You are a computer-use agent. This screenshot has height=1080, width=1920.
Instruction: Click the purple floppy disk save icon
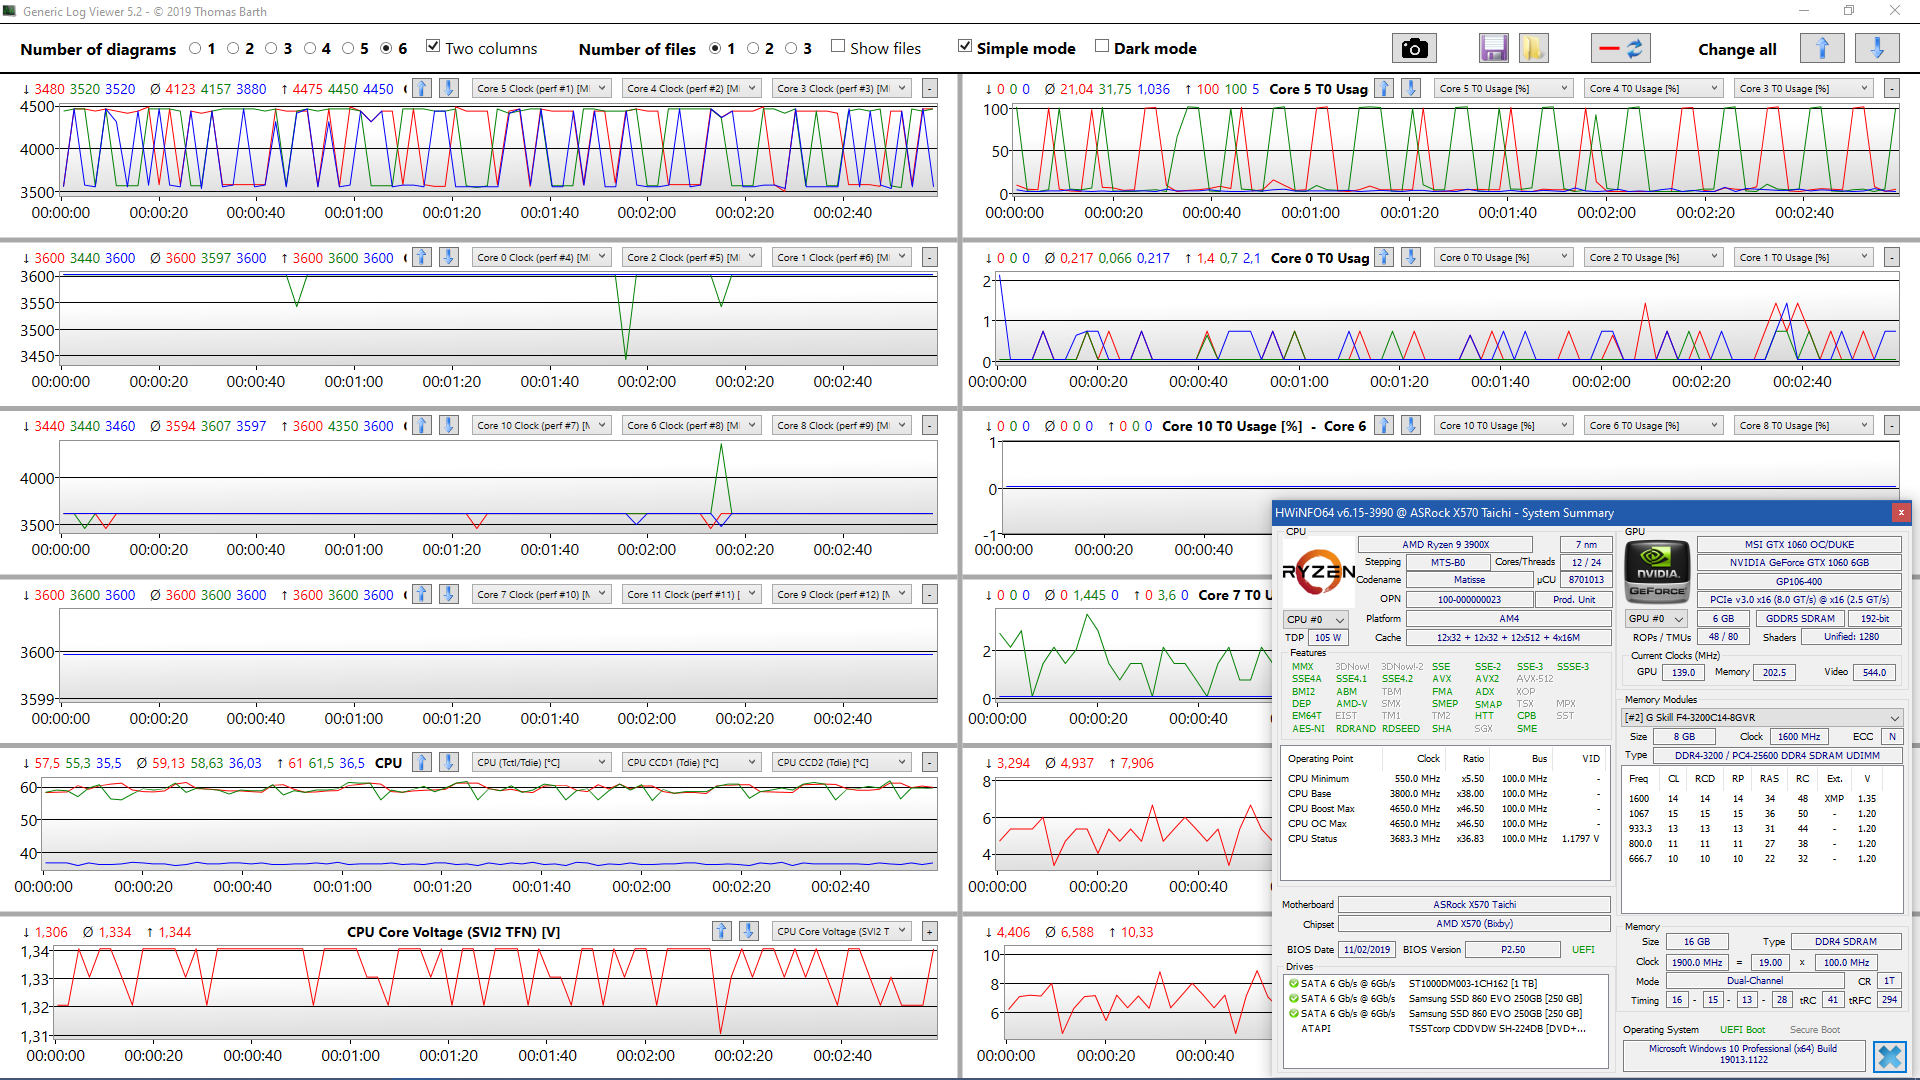click(x=1494, y=48)
